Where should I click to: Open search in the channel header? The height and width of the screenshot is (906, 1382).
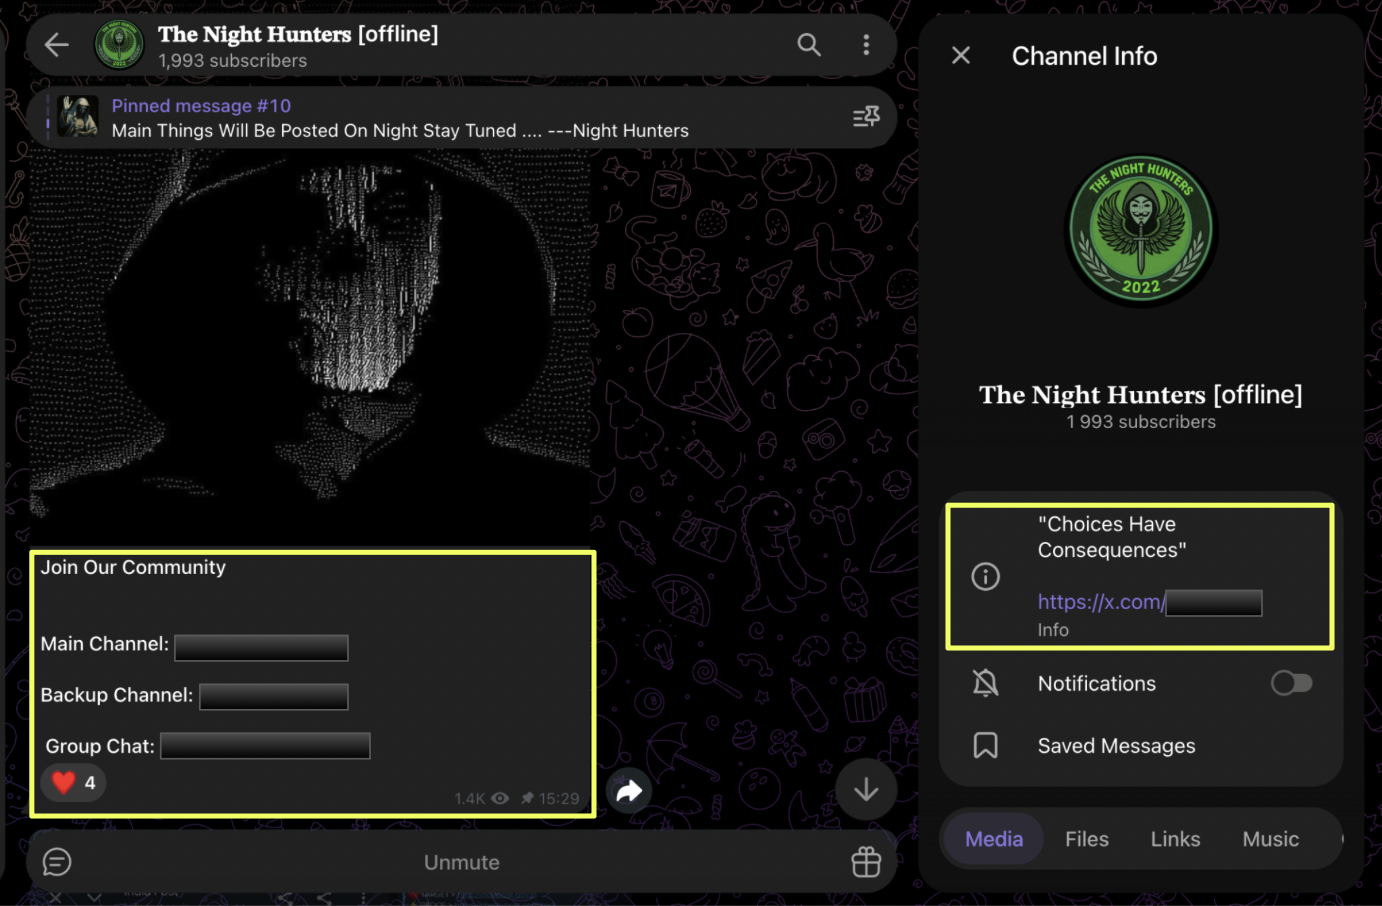click(809, 45)
